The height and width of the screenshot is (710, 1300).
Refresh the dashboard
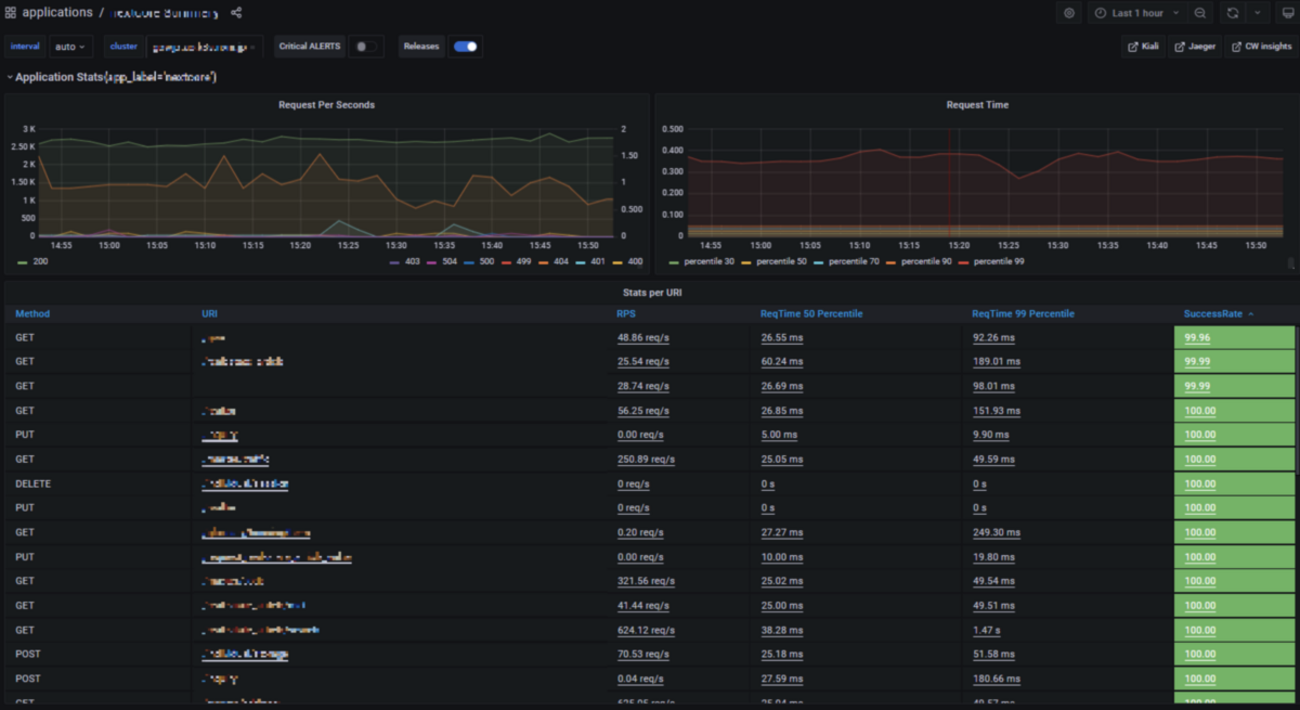1232,13
